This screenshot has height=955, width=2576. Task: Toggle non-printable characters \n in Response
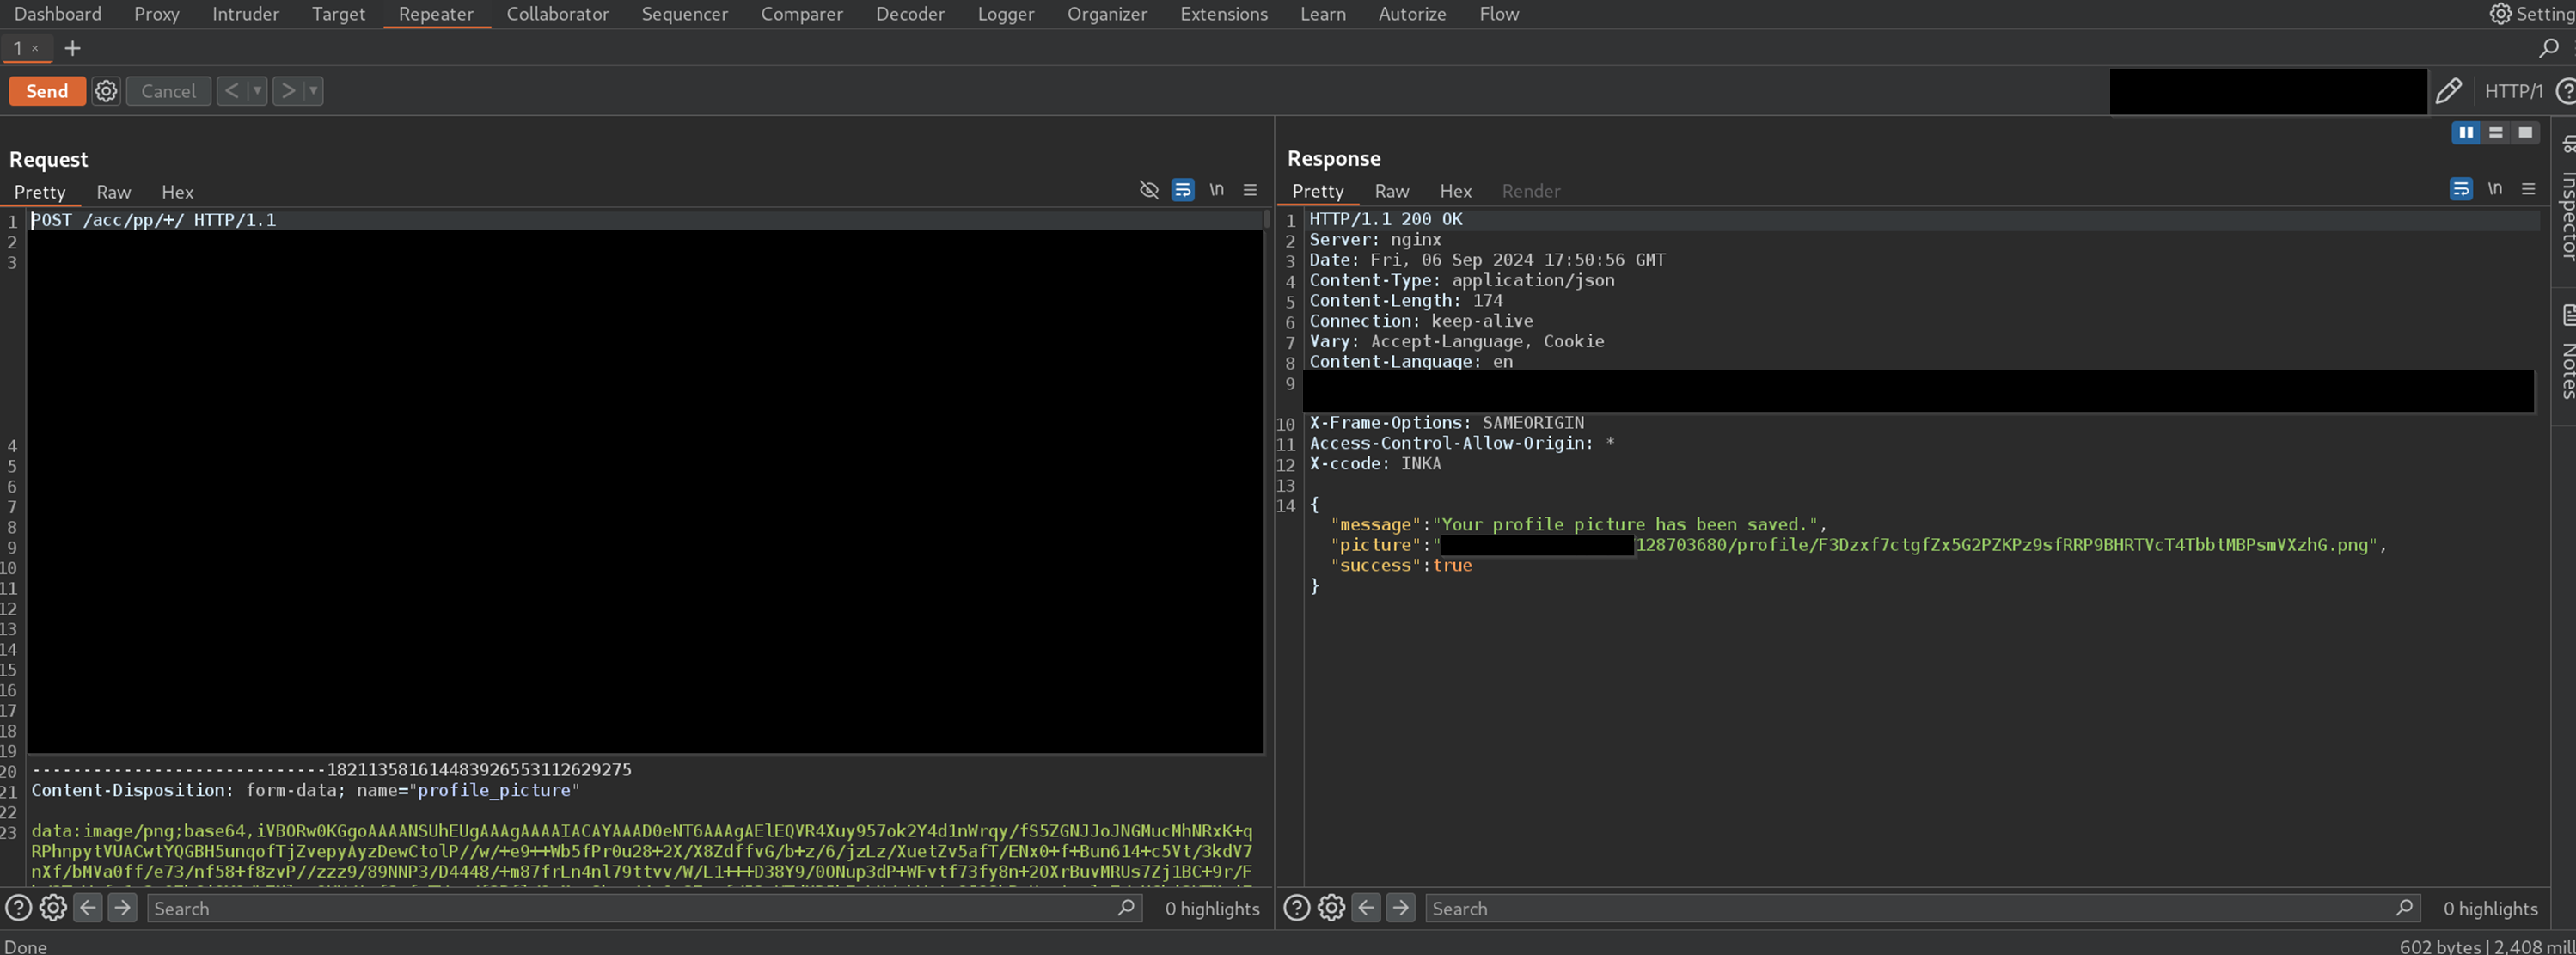coord(2494,188)
